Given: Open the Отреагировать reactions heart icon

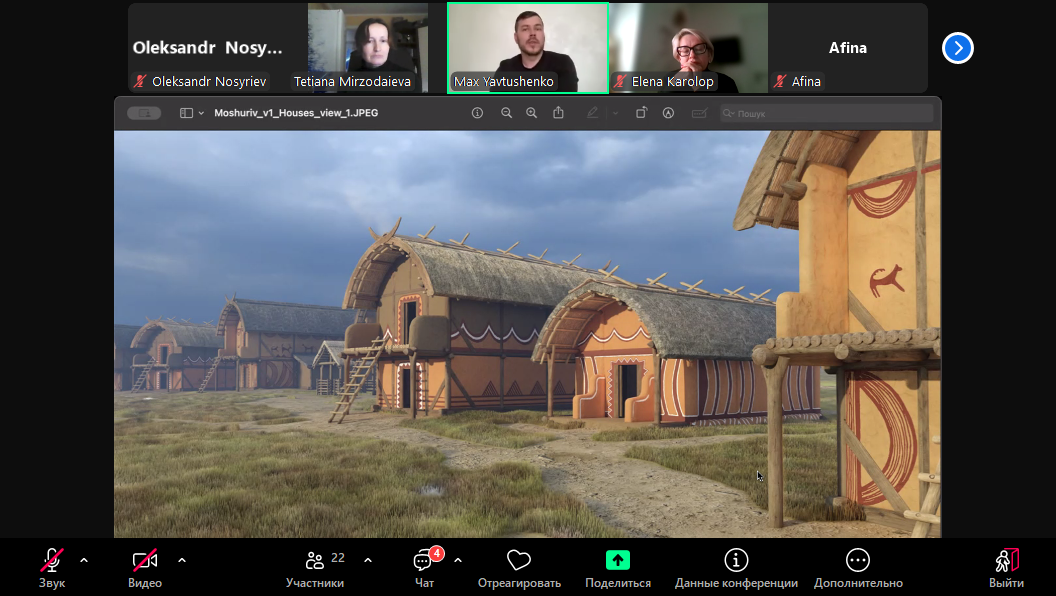Looking at the screenshot, I should coord(518,567).
